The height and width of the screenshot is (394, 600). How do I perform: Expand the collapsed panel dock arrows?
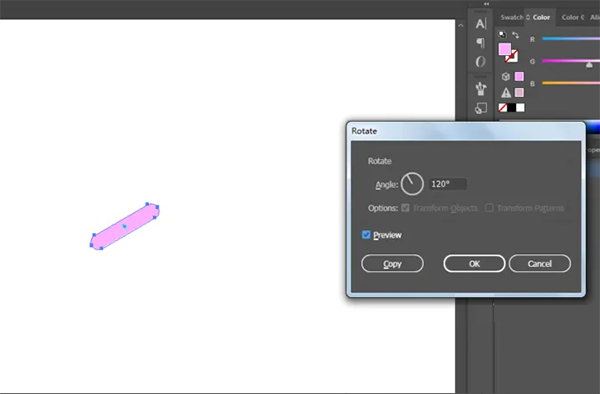pyautogui.click(x=486, y=4)
